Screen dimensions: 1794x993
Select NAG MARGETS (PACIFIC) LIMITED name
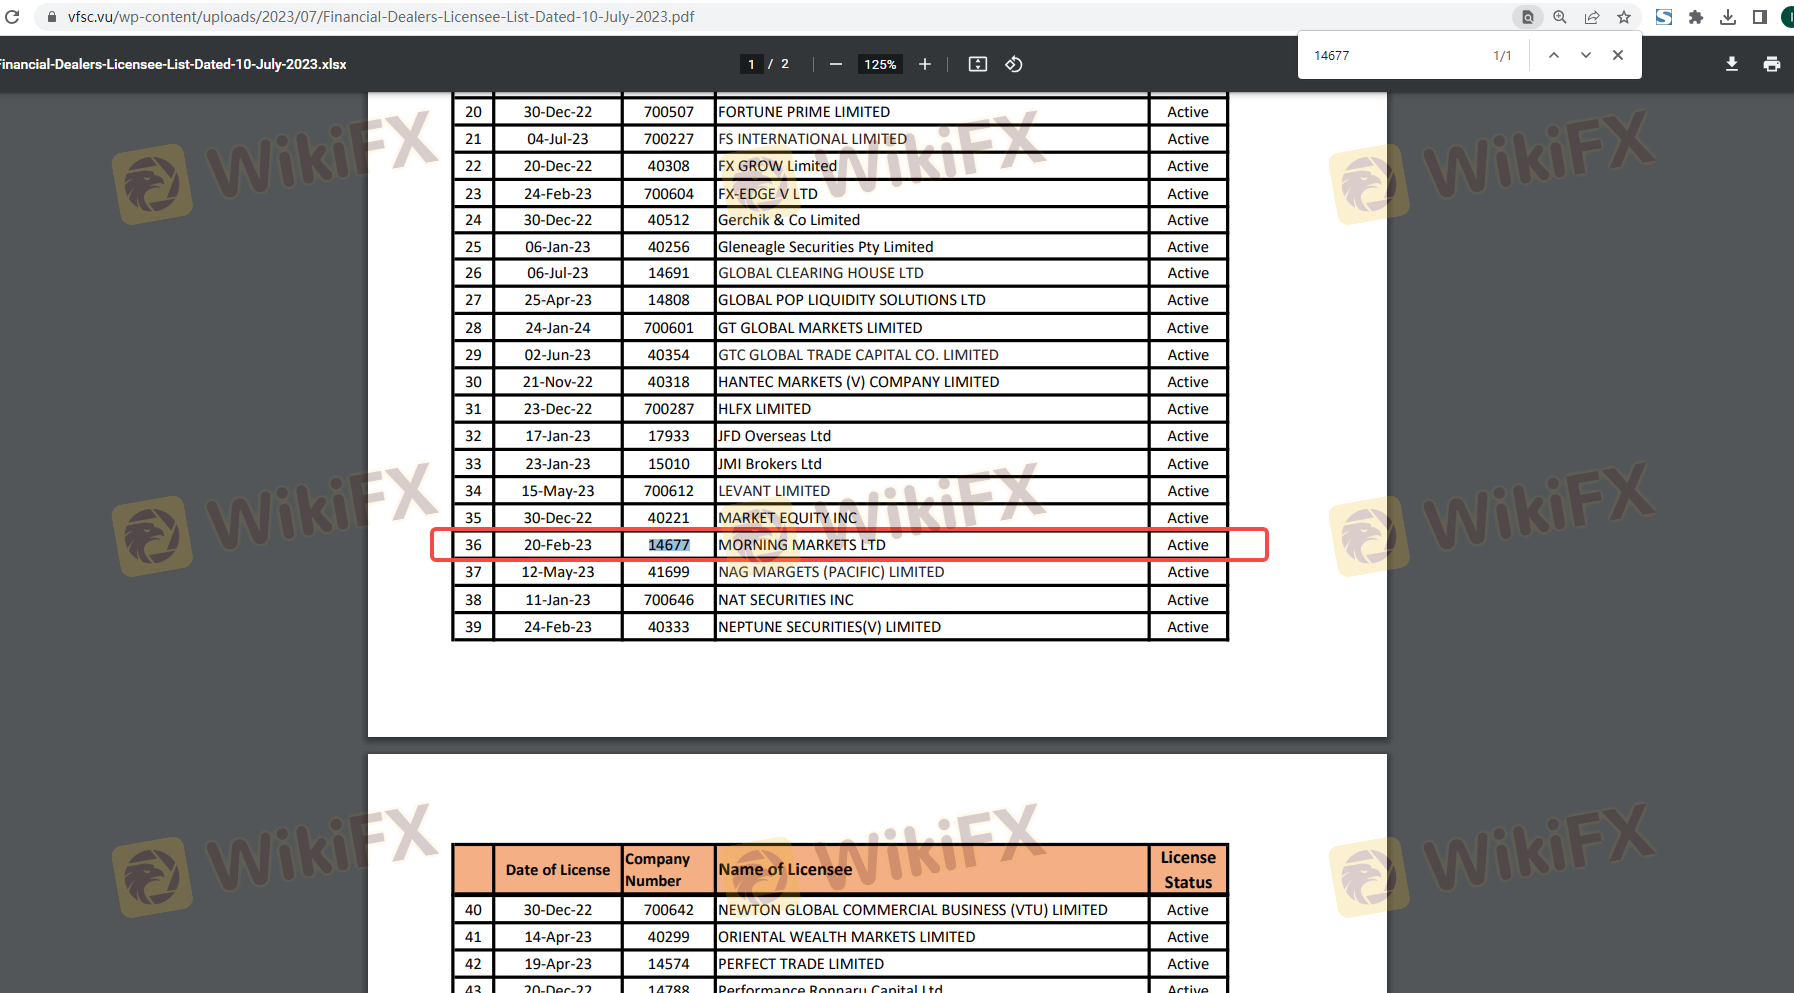click(831, 572)
